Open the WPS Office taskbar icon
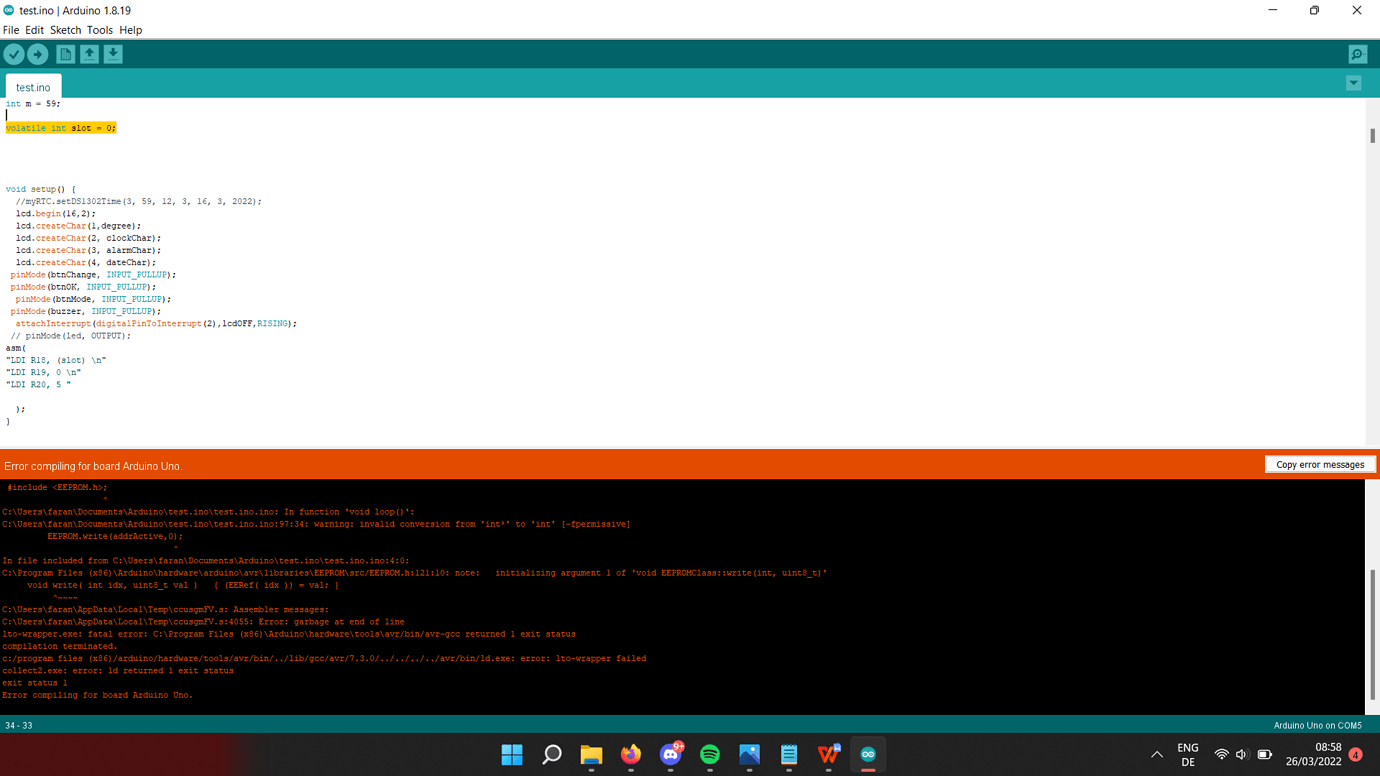The height and width of the screenshot is (776, 1380). pos(828,755)
